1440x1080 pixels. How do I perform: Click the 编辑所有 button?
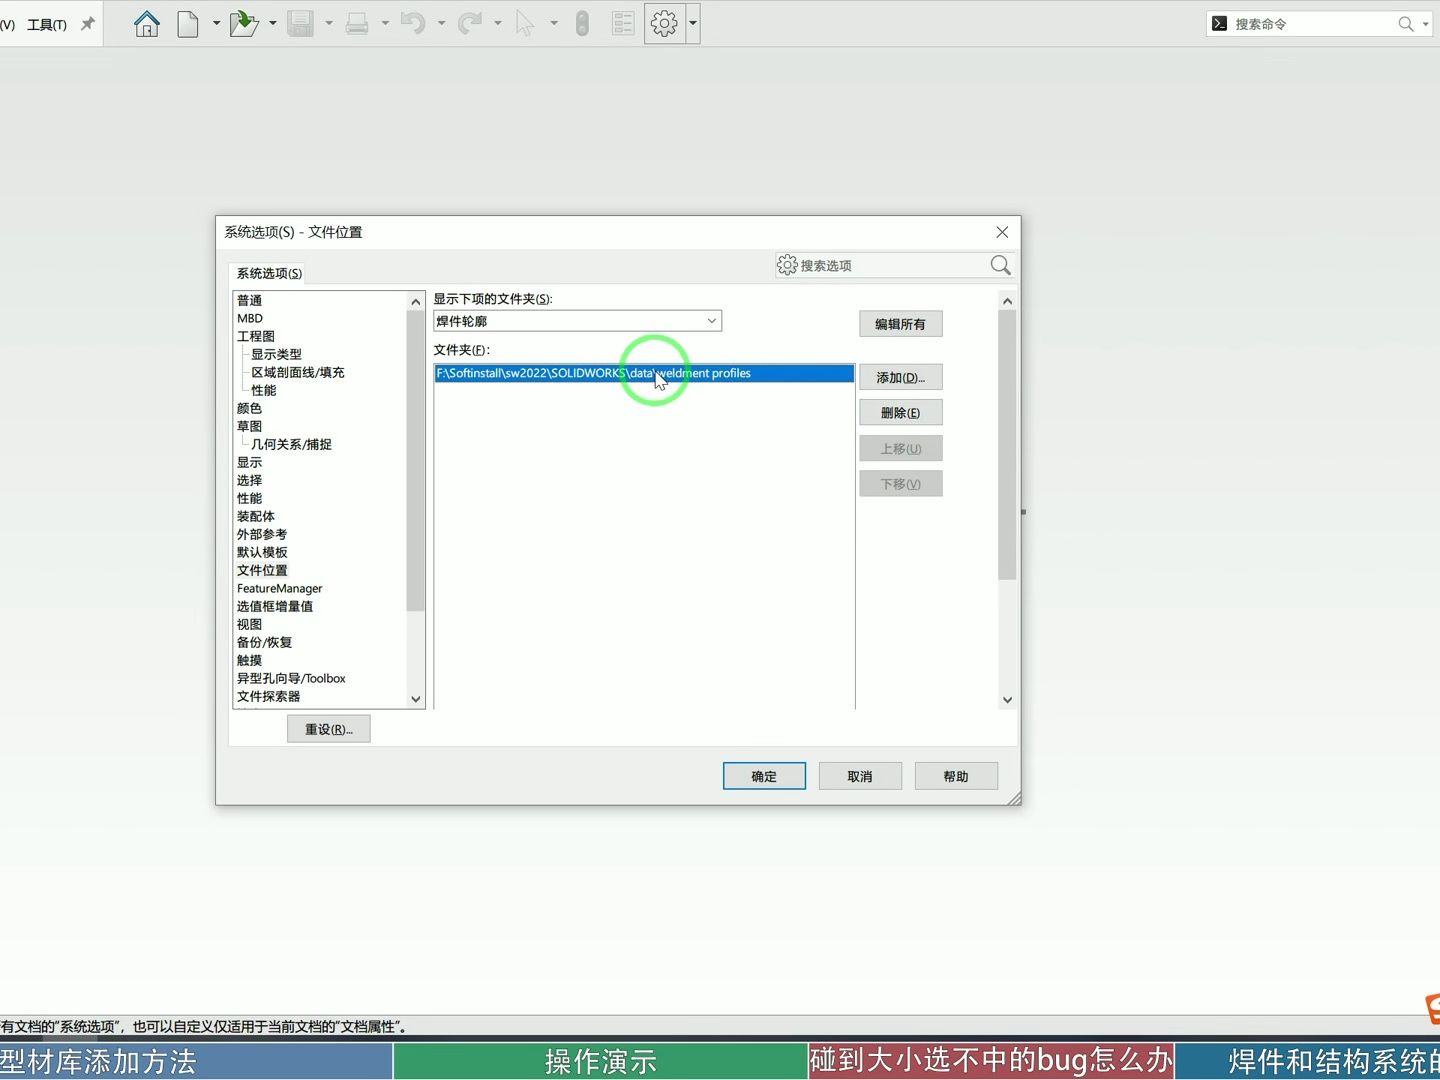point(900,324)
